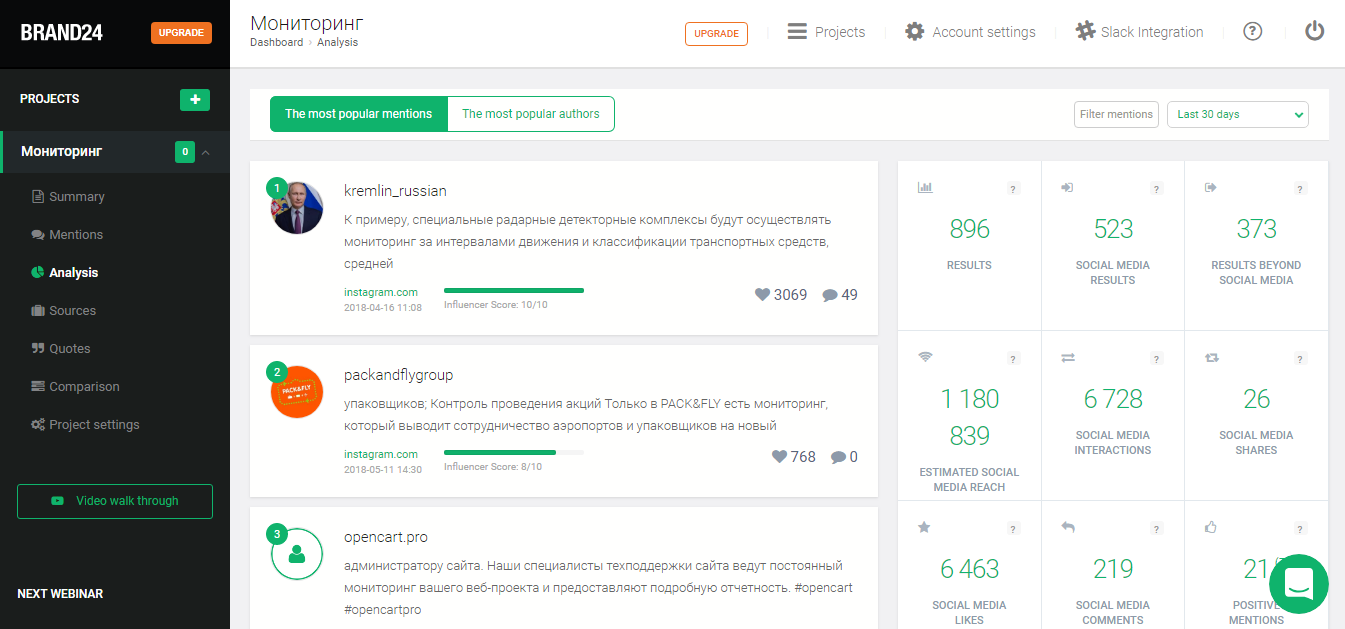Open instagram.com link under packandflygroup mention

pyautogui.click(x=381, y=454)
